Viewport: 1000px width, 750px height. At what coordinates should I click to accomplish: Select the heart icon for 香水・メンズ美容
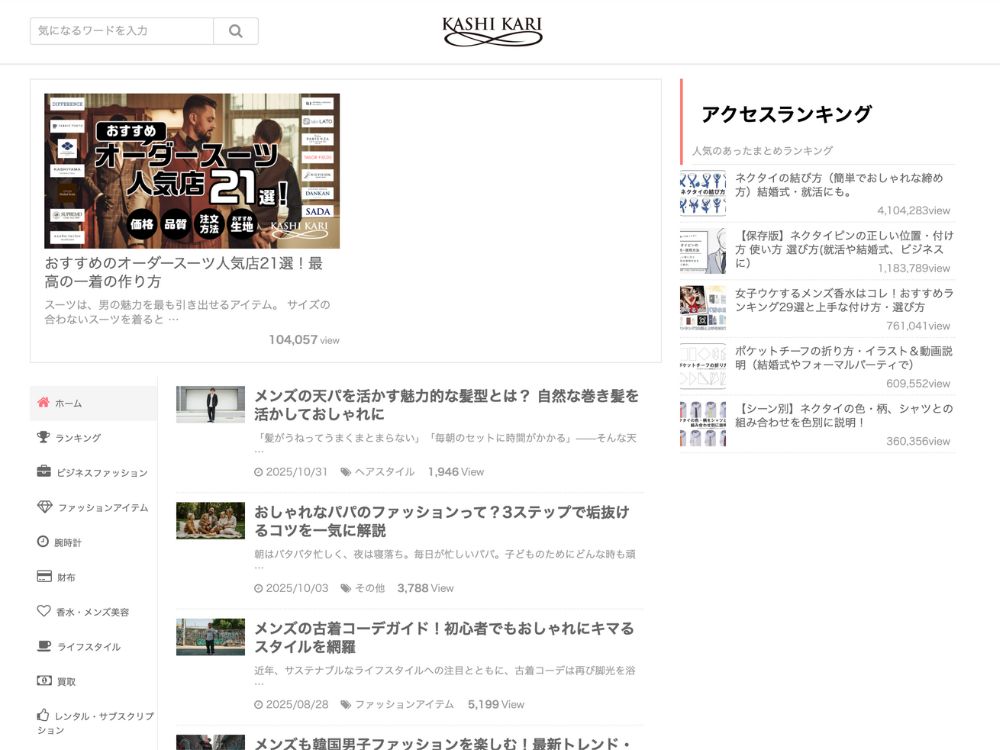[x=43, y=611]
